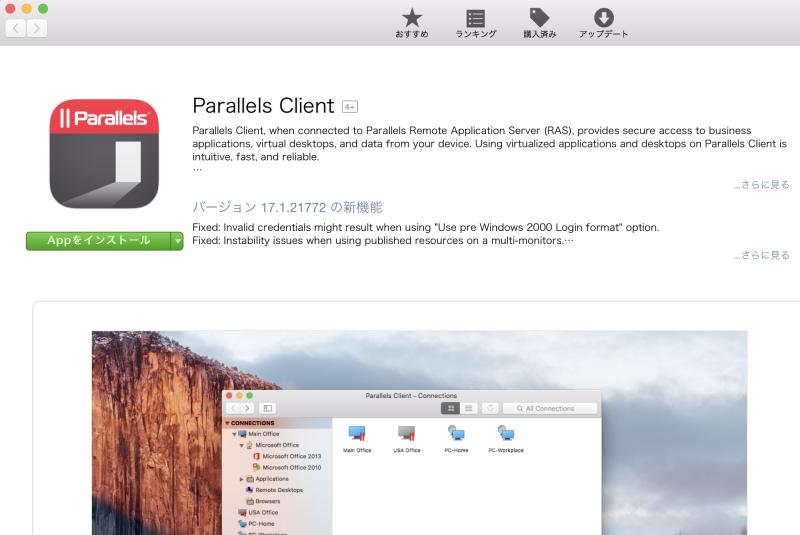800x535 pixels.
Task: Toggle the sidebar button in screenshot window
Action: point(267,409)
